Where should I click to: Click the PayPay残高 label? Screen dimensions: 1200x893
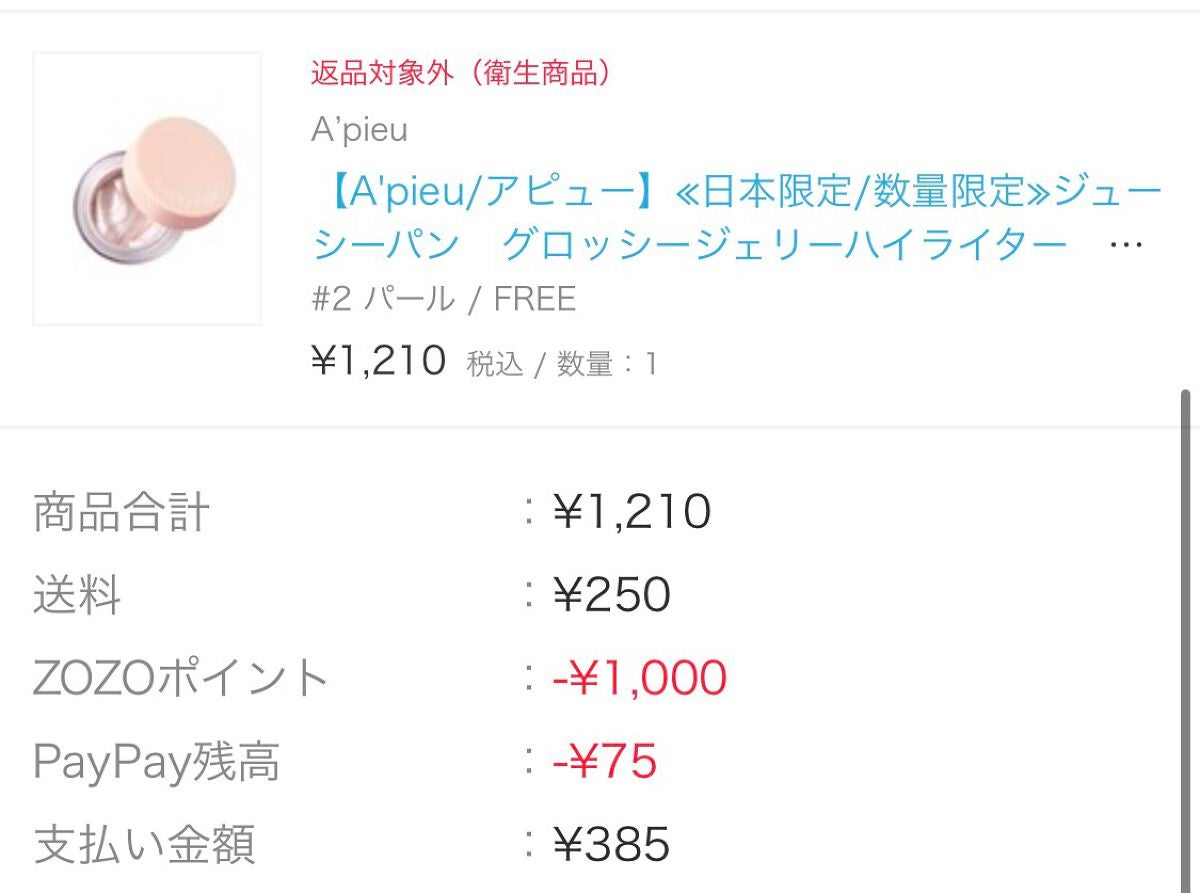pos(157,762)
